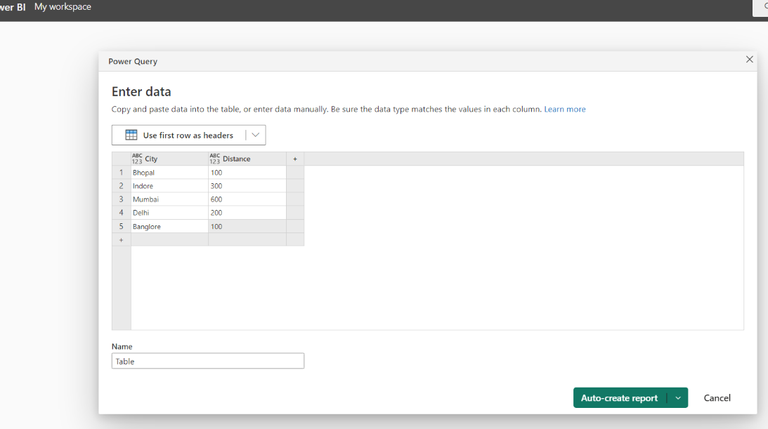The height and width of the screenshot is (429, 768).
Task: Add a new column with plus icon
Action: [295, 159]
